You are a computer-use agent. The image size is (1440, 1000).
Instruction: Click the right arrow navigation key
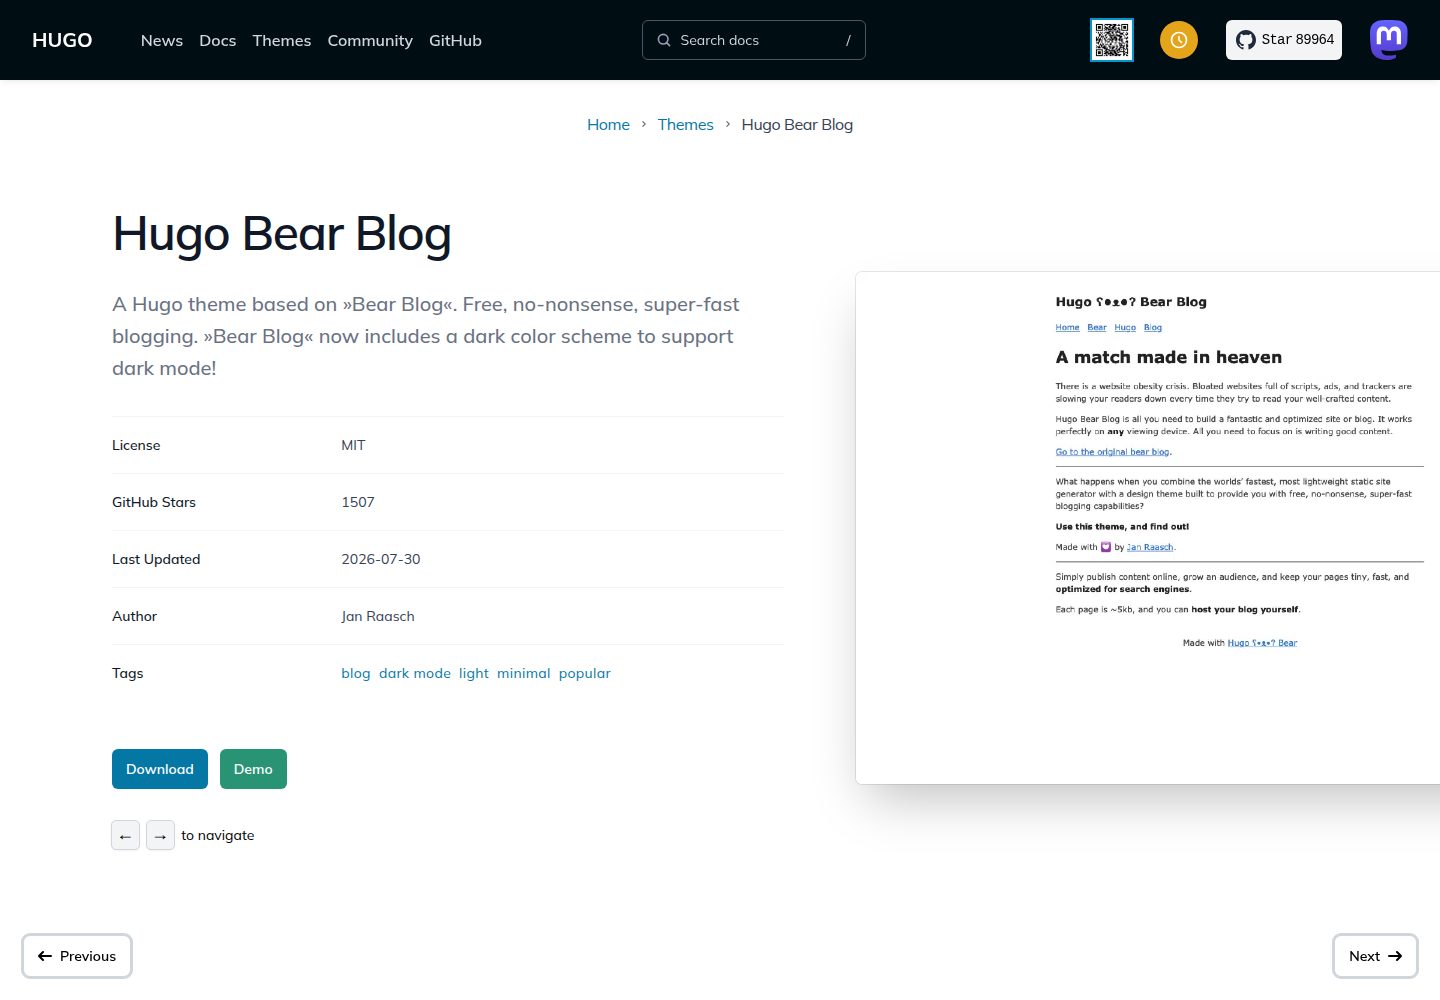point(160,835)
